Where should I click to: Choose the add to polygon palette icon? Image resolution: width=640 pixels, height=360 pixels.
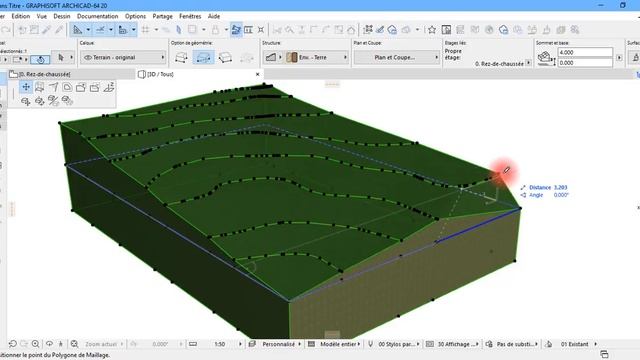(x=81, y=87)
